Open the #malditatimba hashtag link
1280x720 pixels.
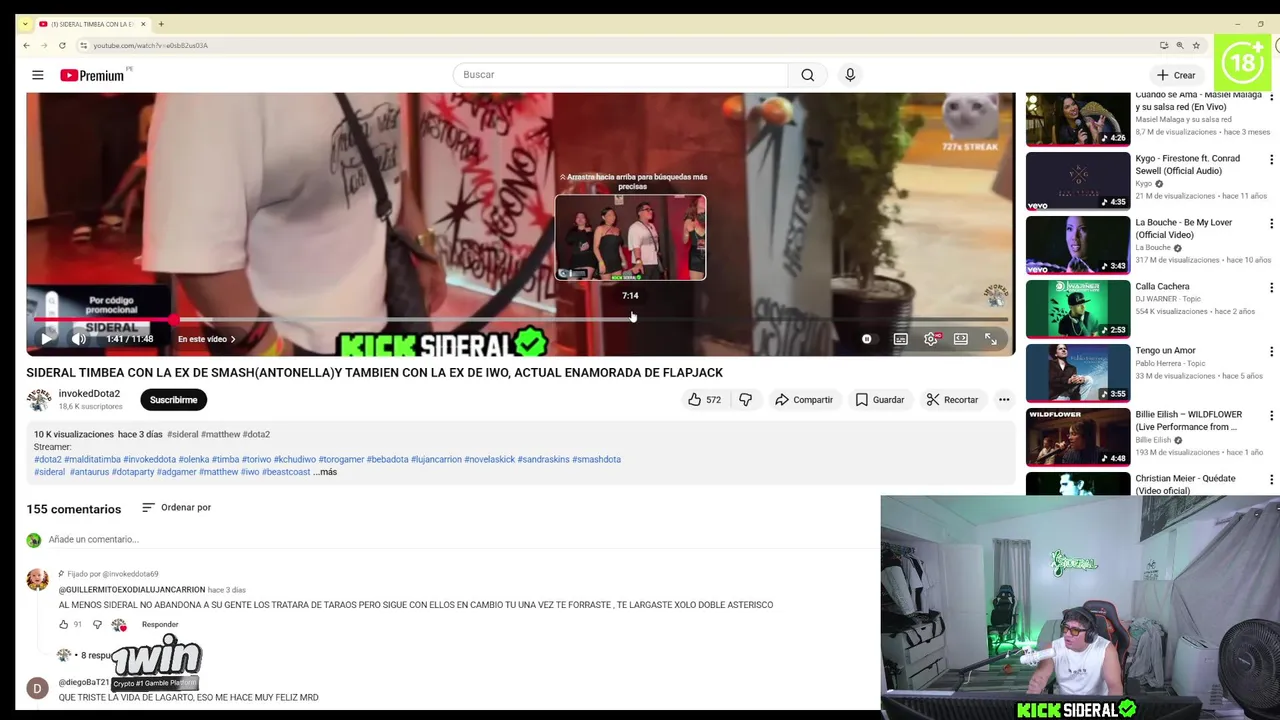pyautogui.click(x=92, y=460)
